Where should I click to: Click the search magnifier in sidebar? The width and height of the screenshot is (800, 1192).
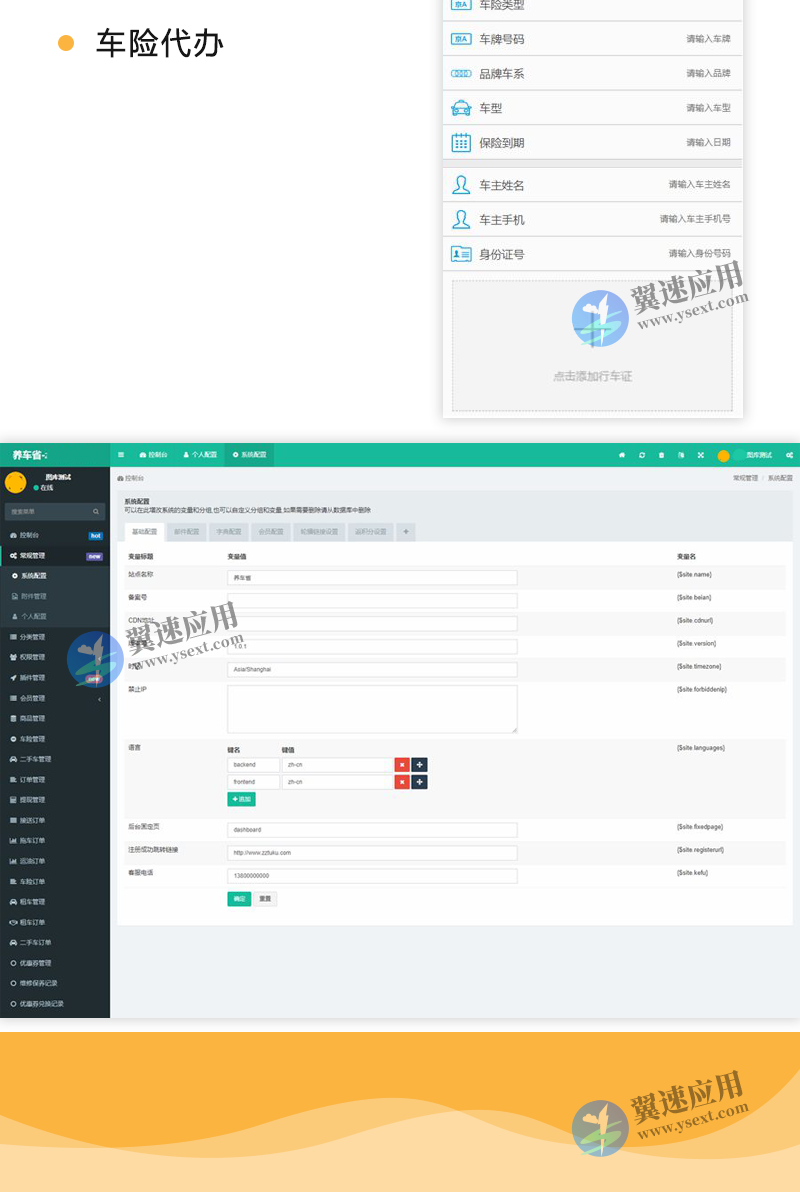96,511
